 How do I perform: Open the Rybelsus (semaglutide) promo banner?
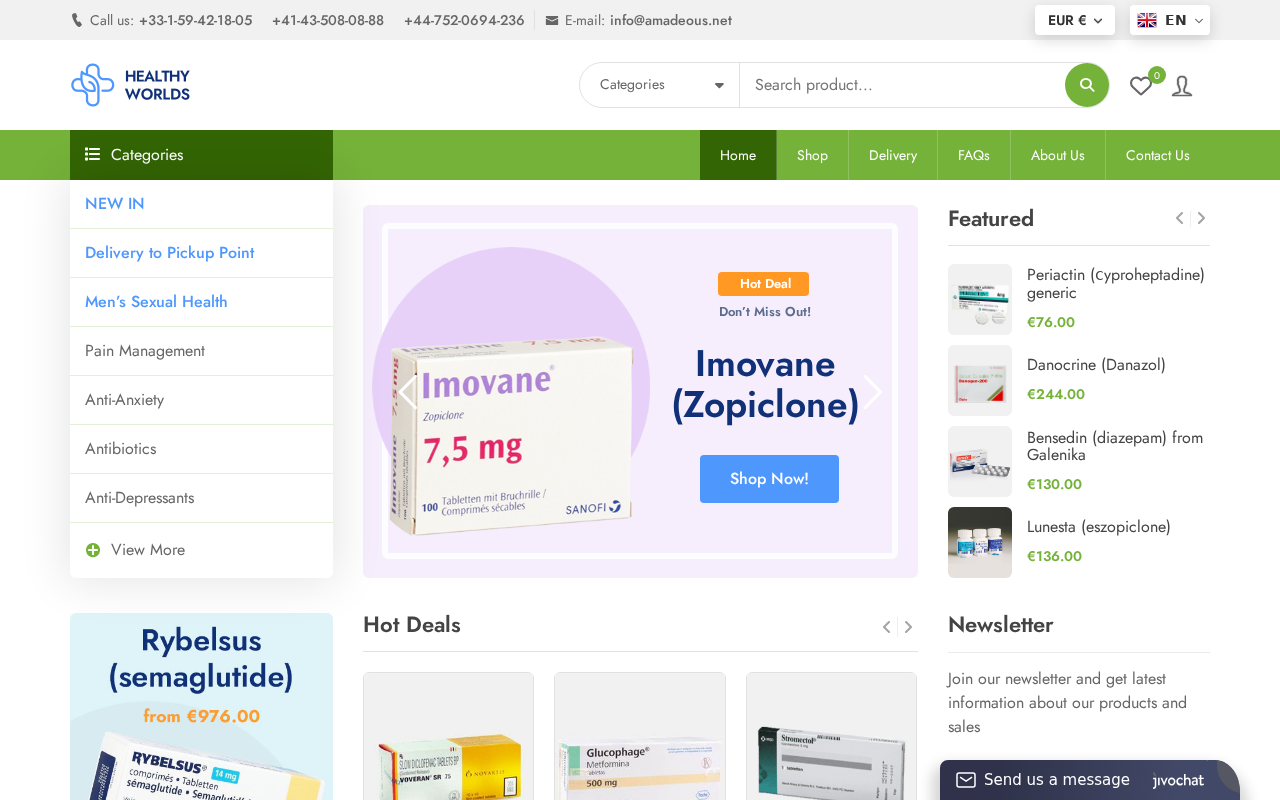point(201,706)
